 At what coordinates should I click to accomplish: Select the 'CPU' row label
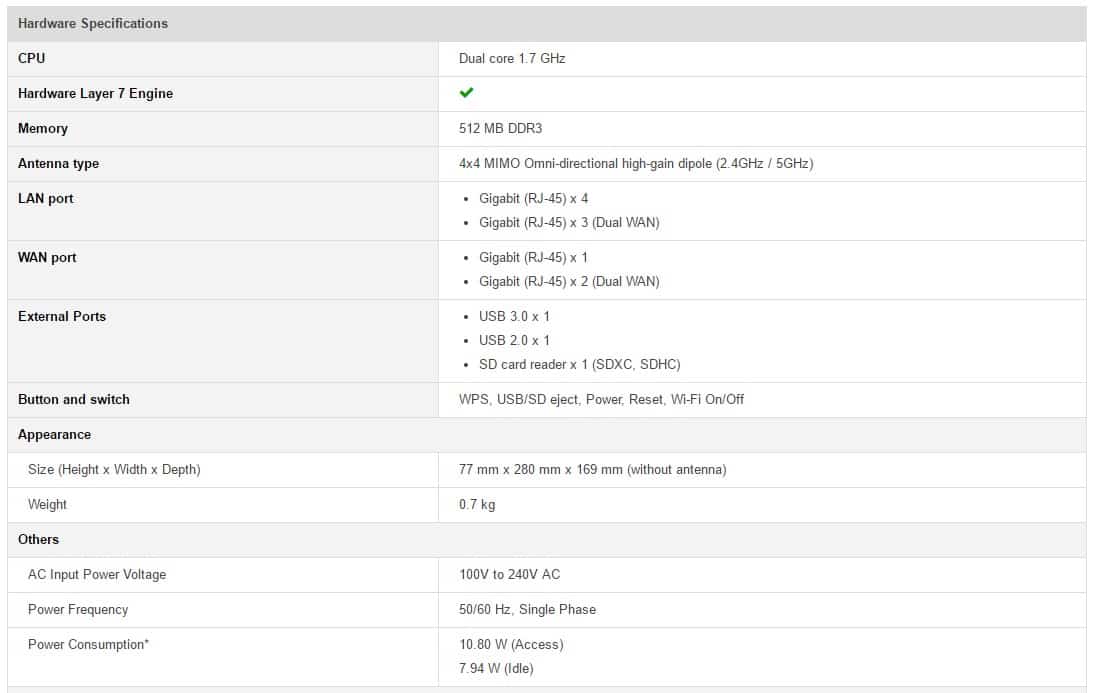[x=31, y=58]
